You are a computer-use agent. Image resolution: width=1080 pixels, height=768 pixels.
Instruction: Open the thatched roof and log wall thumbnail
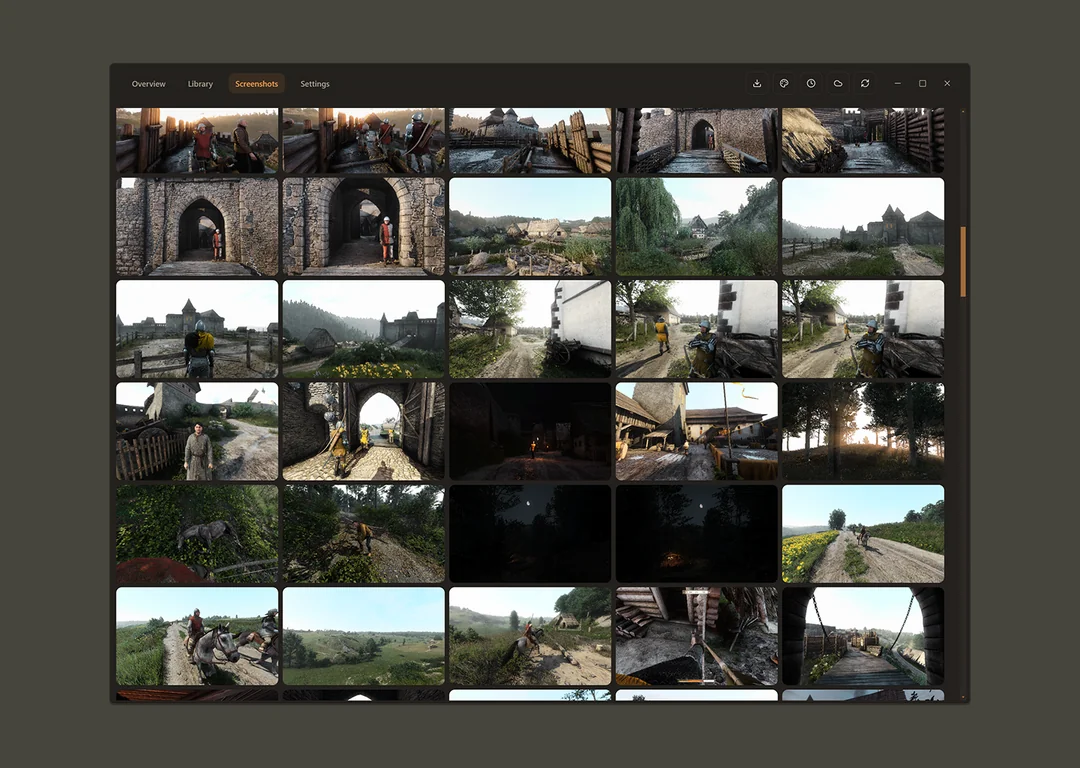(863, 141)
